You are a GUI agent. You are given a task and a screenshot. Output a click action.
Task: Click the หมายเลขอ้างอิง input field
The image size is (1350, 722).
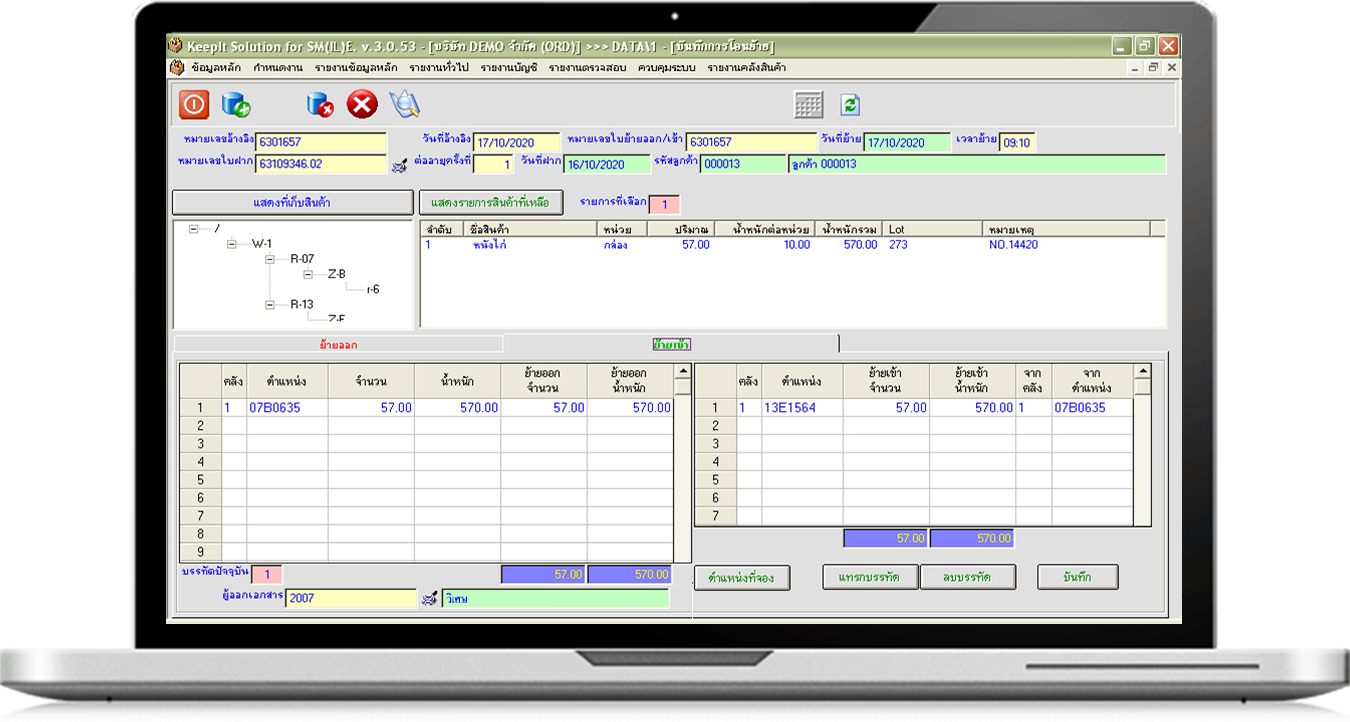point(320,142)
